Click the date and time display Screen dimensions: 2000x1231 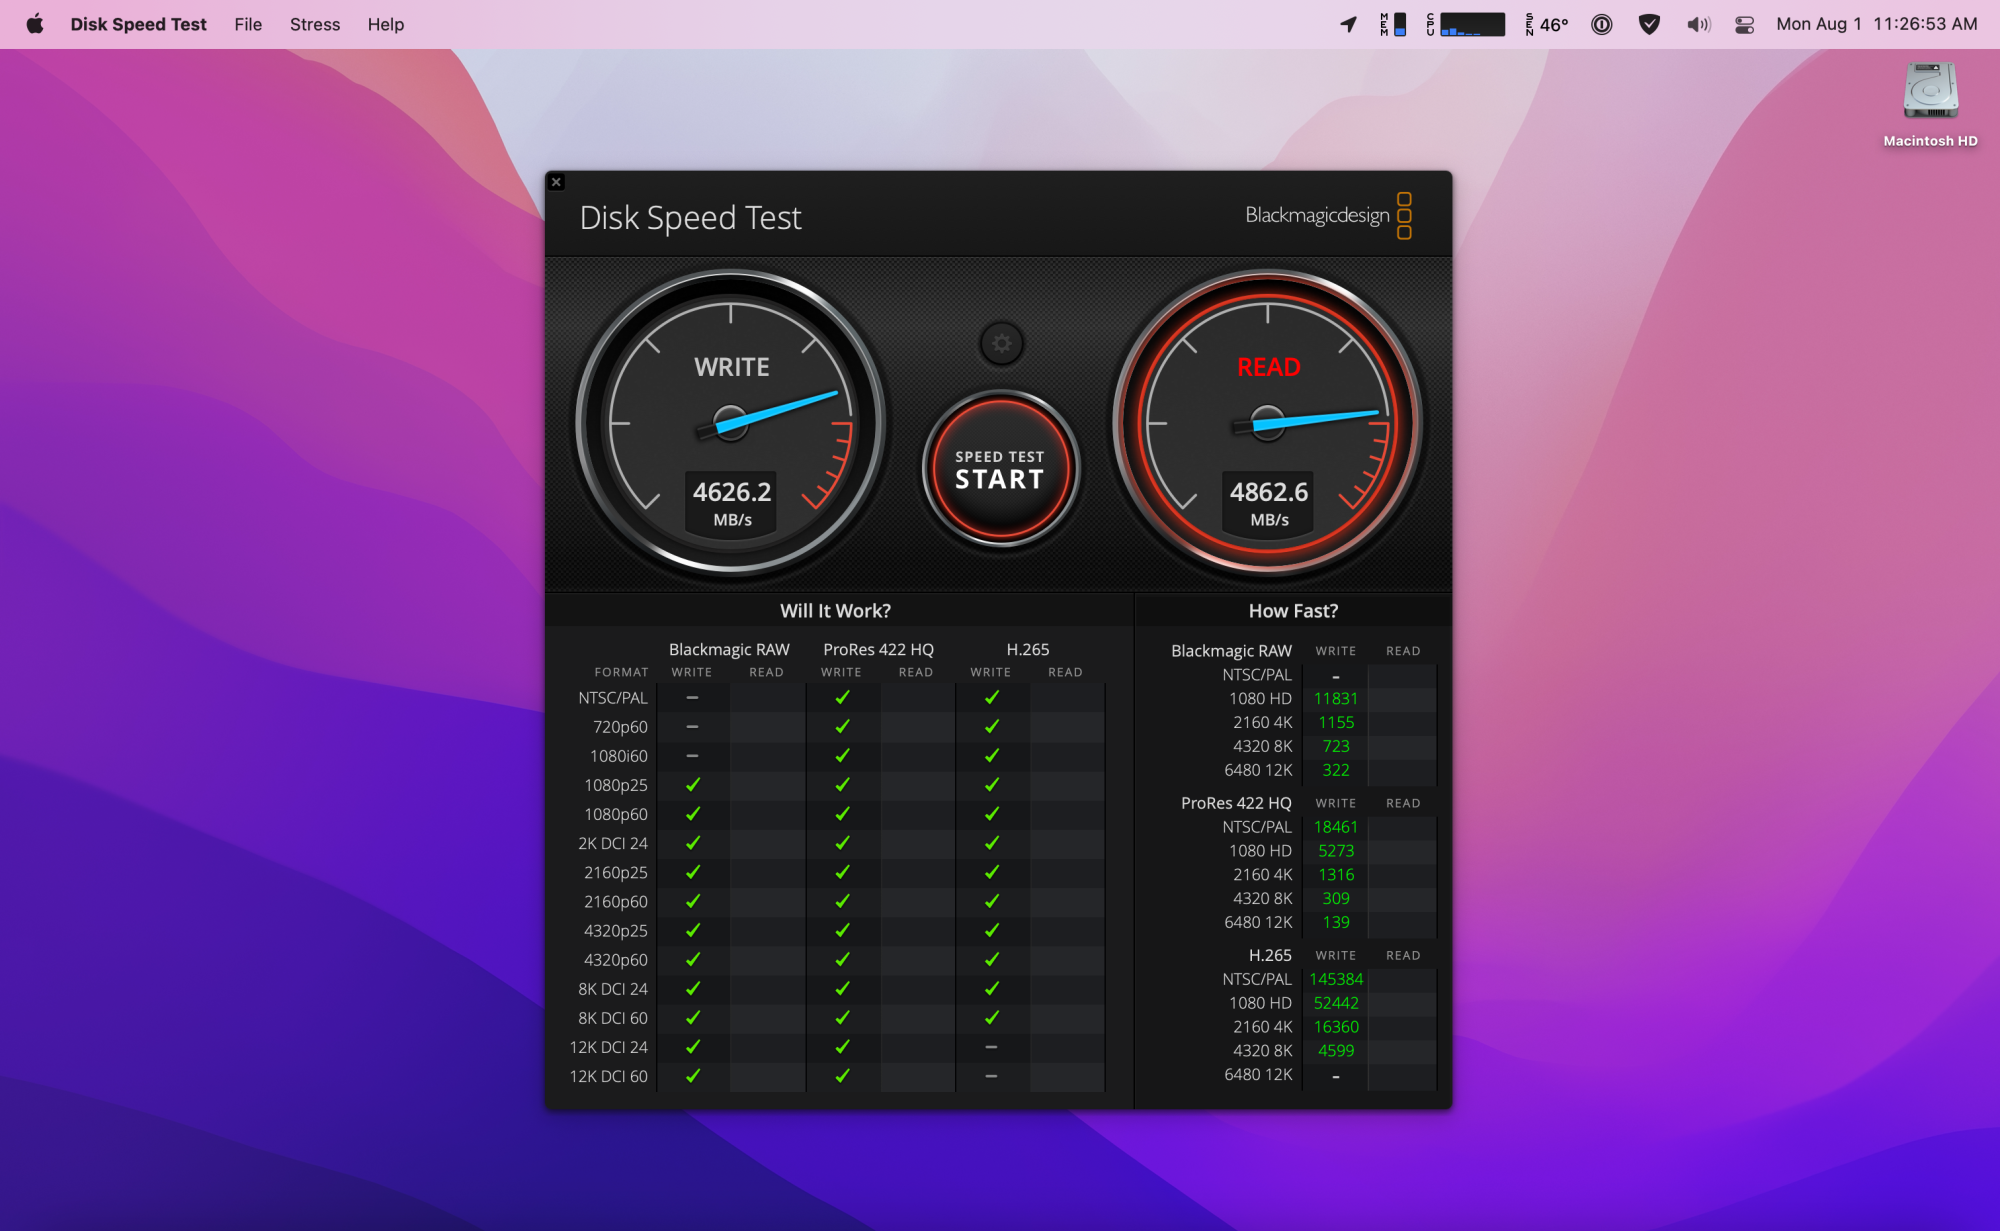click(1876, 24)
